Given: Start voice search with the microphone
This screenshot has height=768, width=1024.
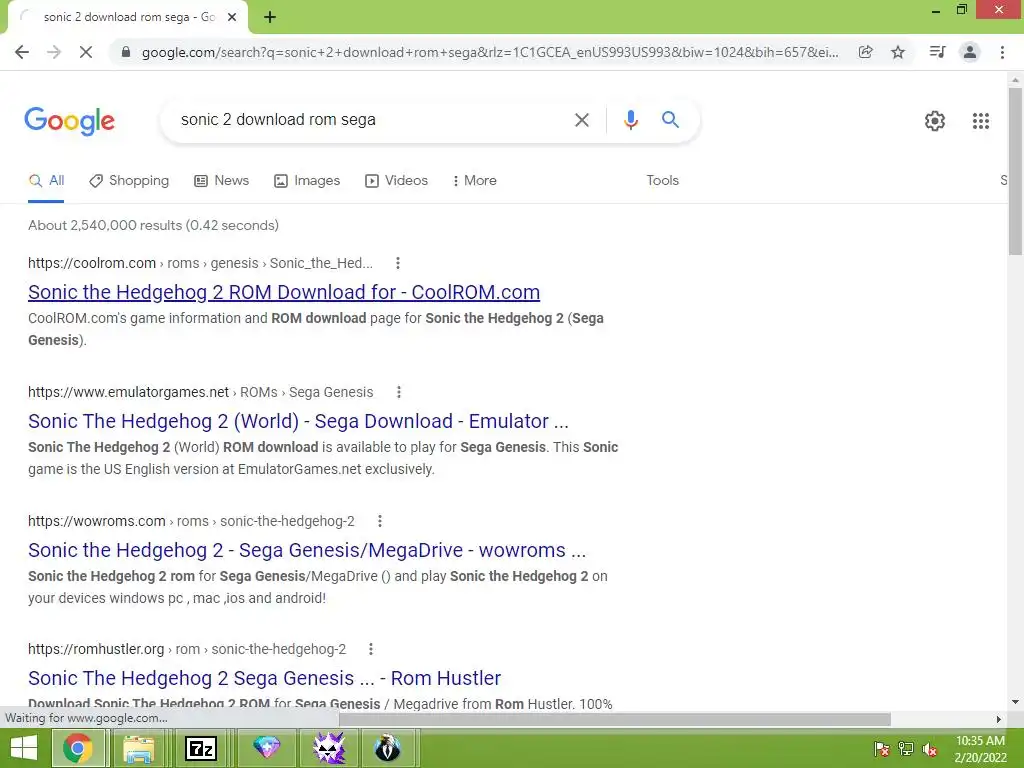Looking at the screenshot, I should pos(630,120).
